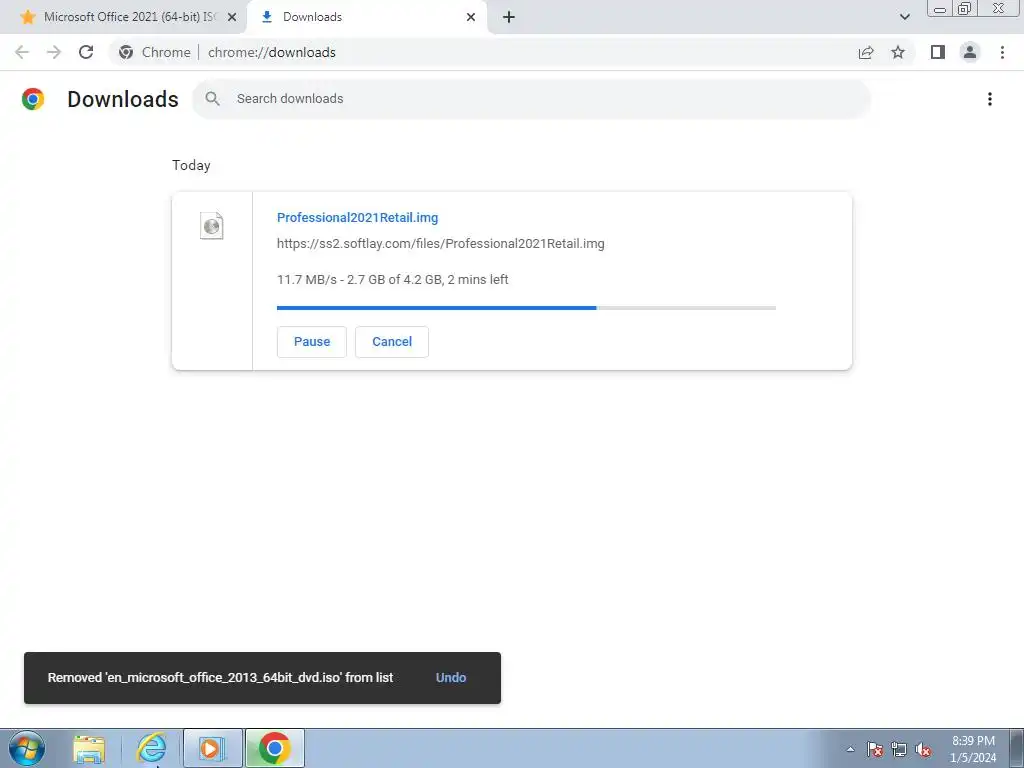The image size is (1024, 768).
Task: Open Windows Media Player from taskbar
Action: pos(212,748)
